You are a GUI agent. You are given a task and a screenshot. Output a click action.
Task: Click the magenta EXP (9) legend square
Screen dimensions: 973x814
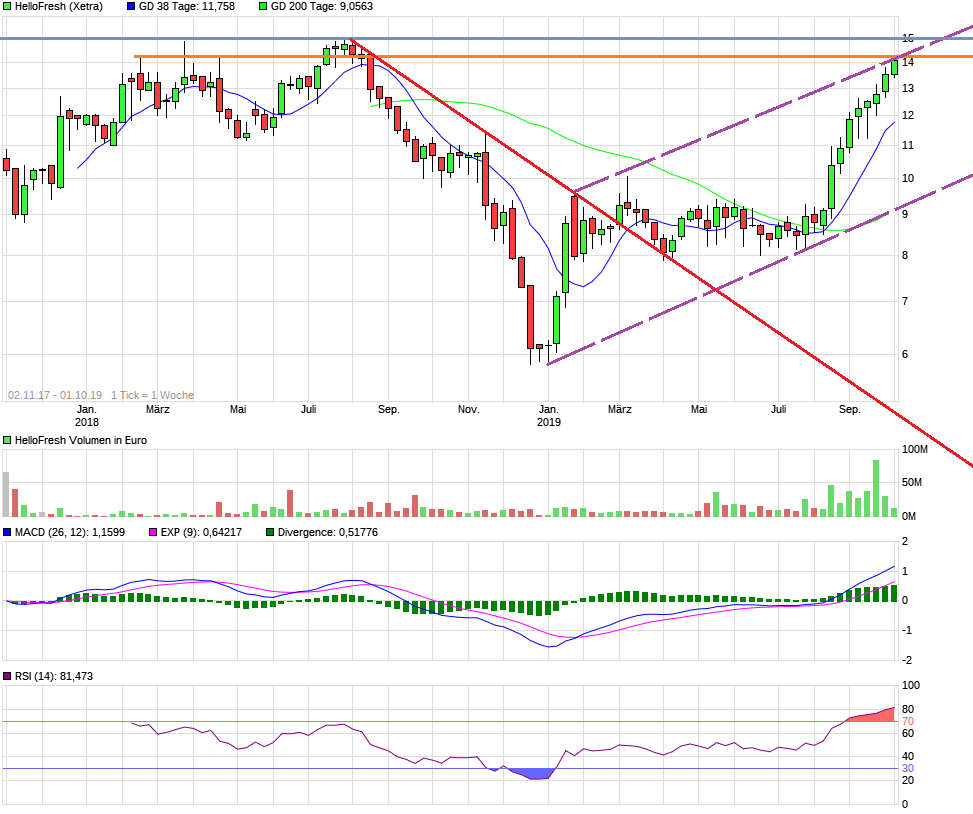[x=153, y=532]
